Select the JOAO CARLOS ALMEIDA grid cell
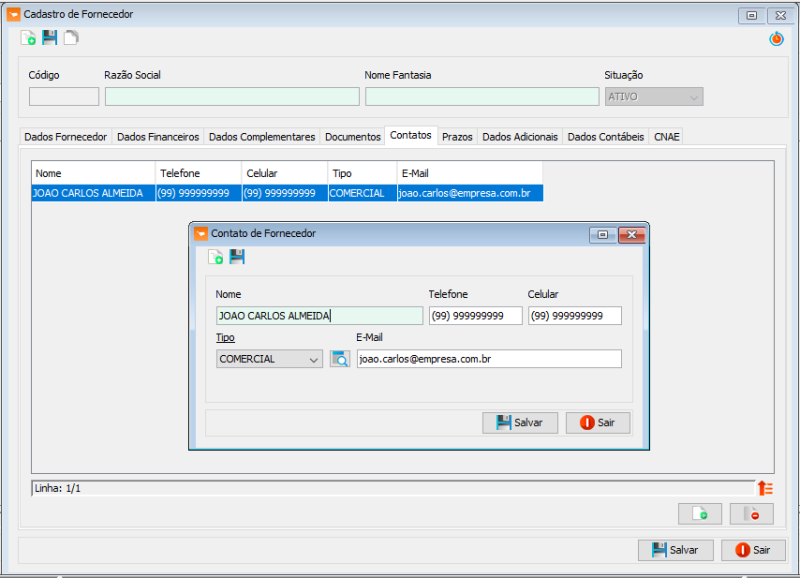 [x=93, y=193]
